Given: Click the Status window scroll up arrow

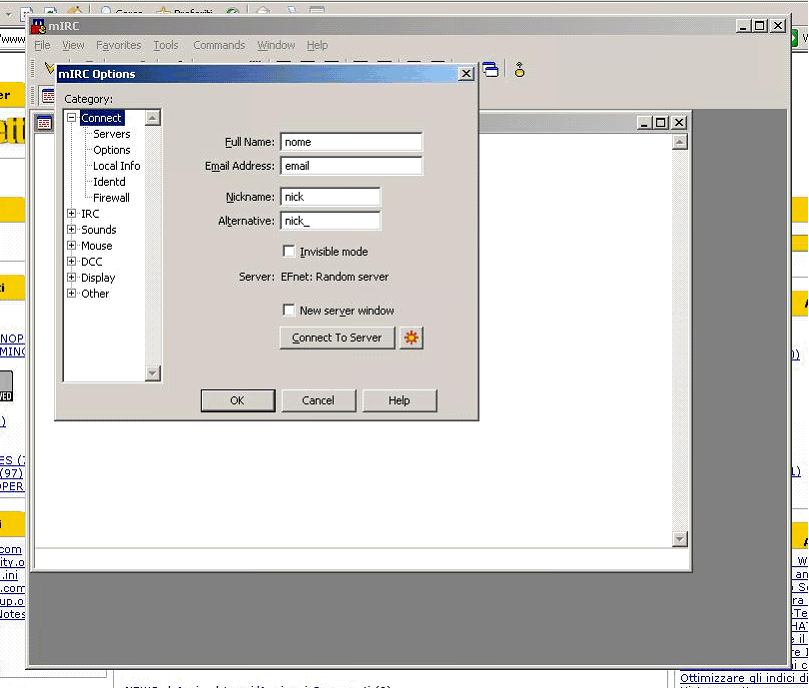Looking at the screenshot, I should (x=680, y=142).
